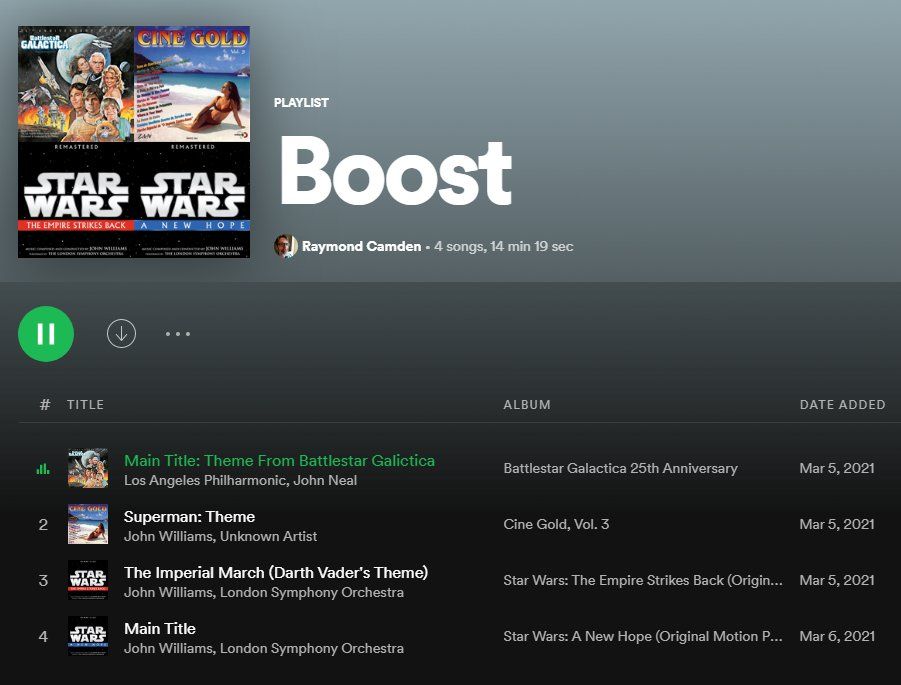Download the Boost playlist
This screenshot has width=901, height=685.
pos(121,334)
